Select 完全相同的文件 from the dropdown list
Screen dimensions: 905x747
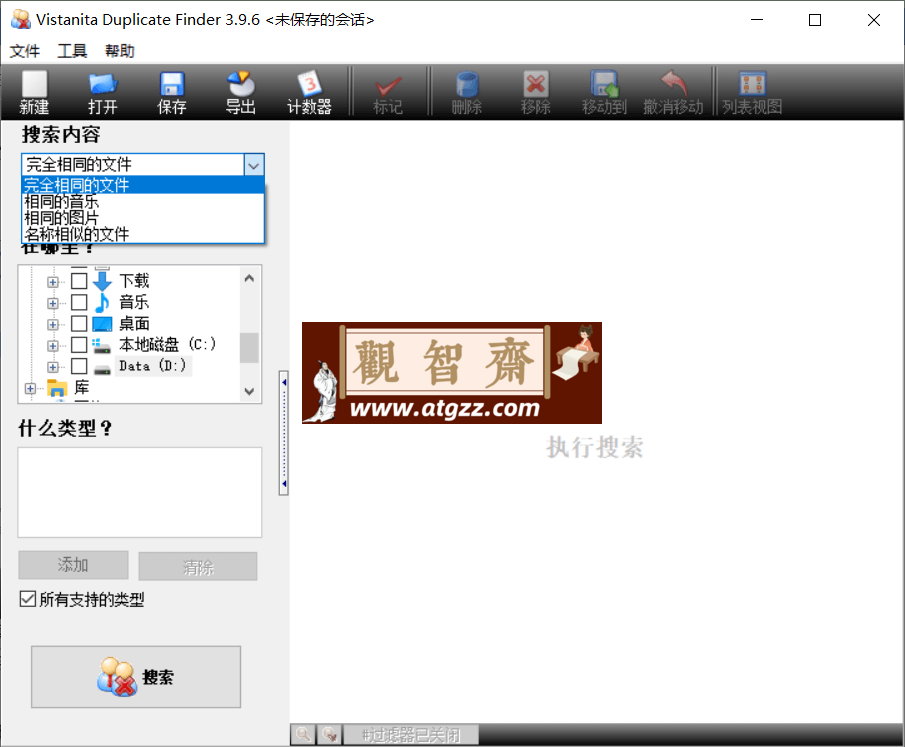[x=143, y=185]
